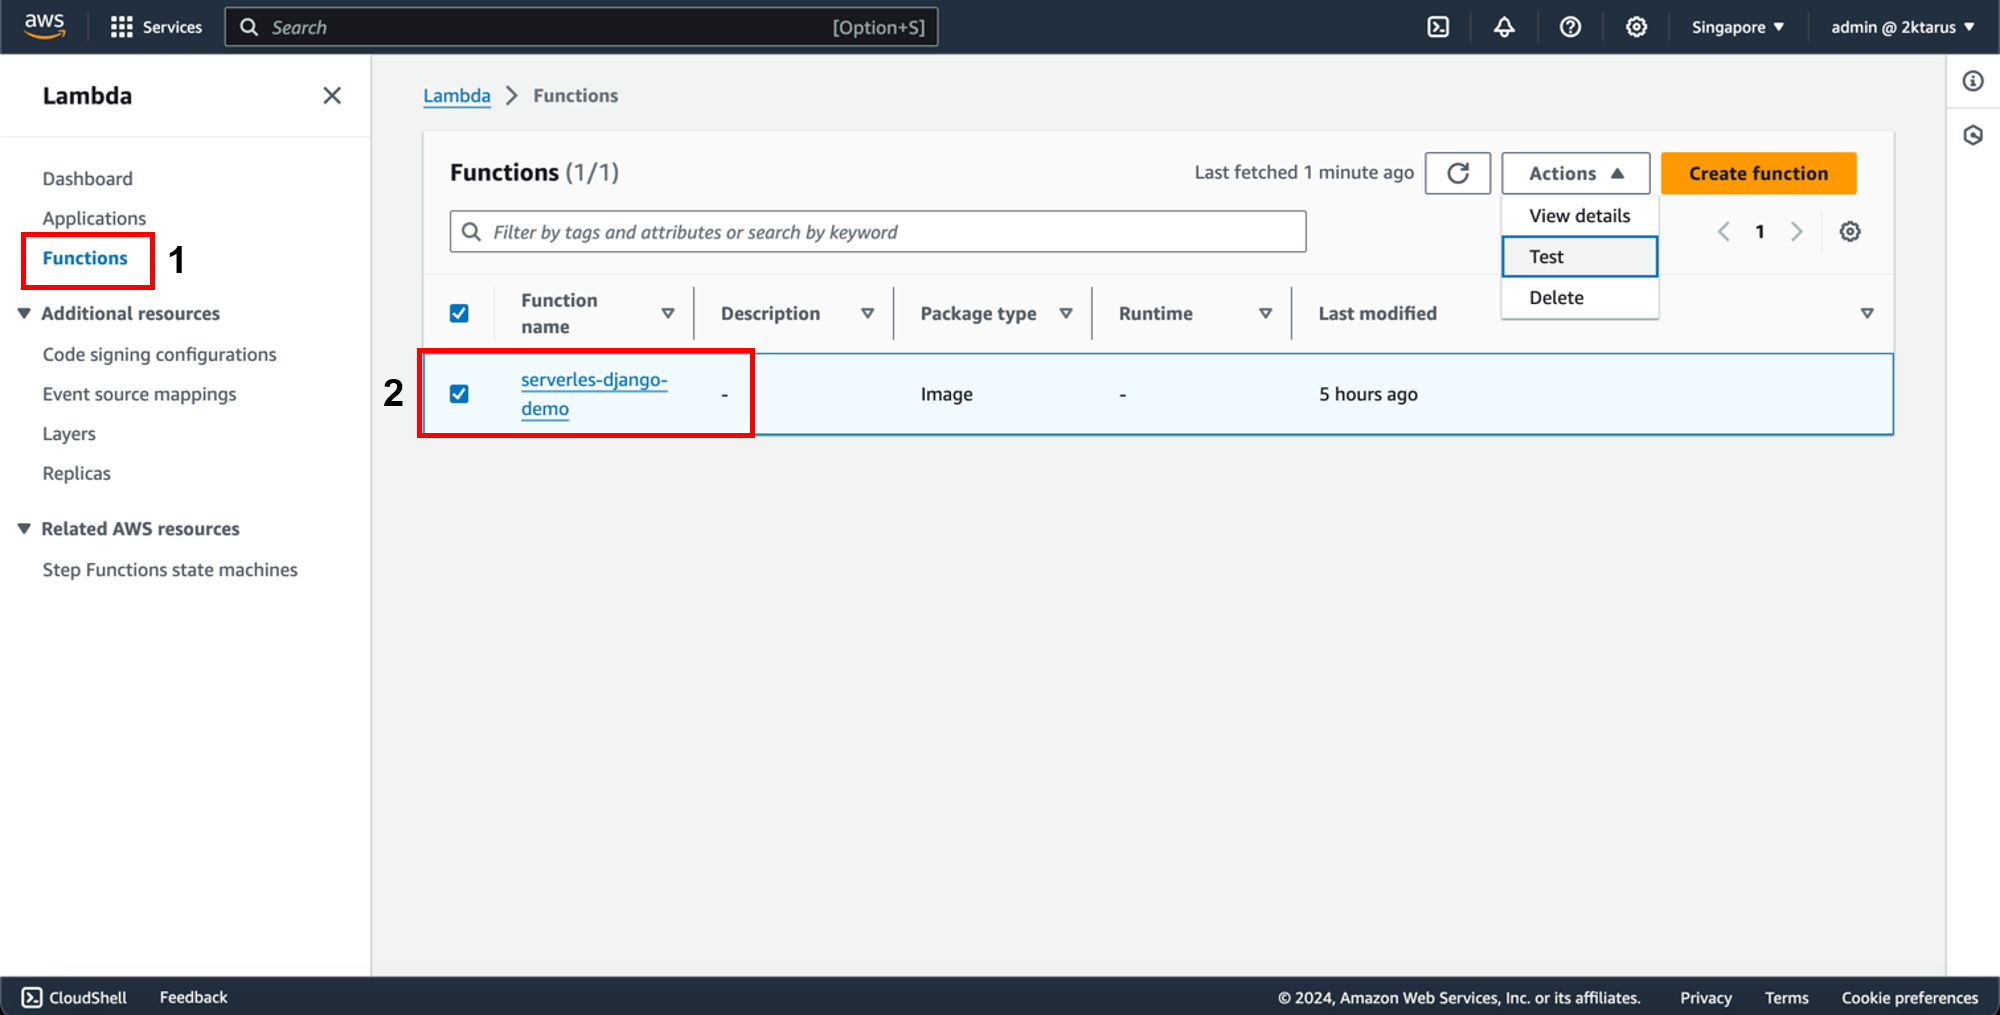Click the refresh functions list button

click(1458, 173)
